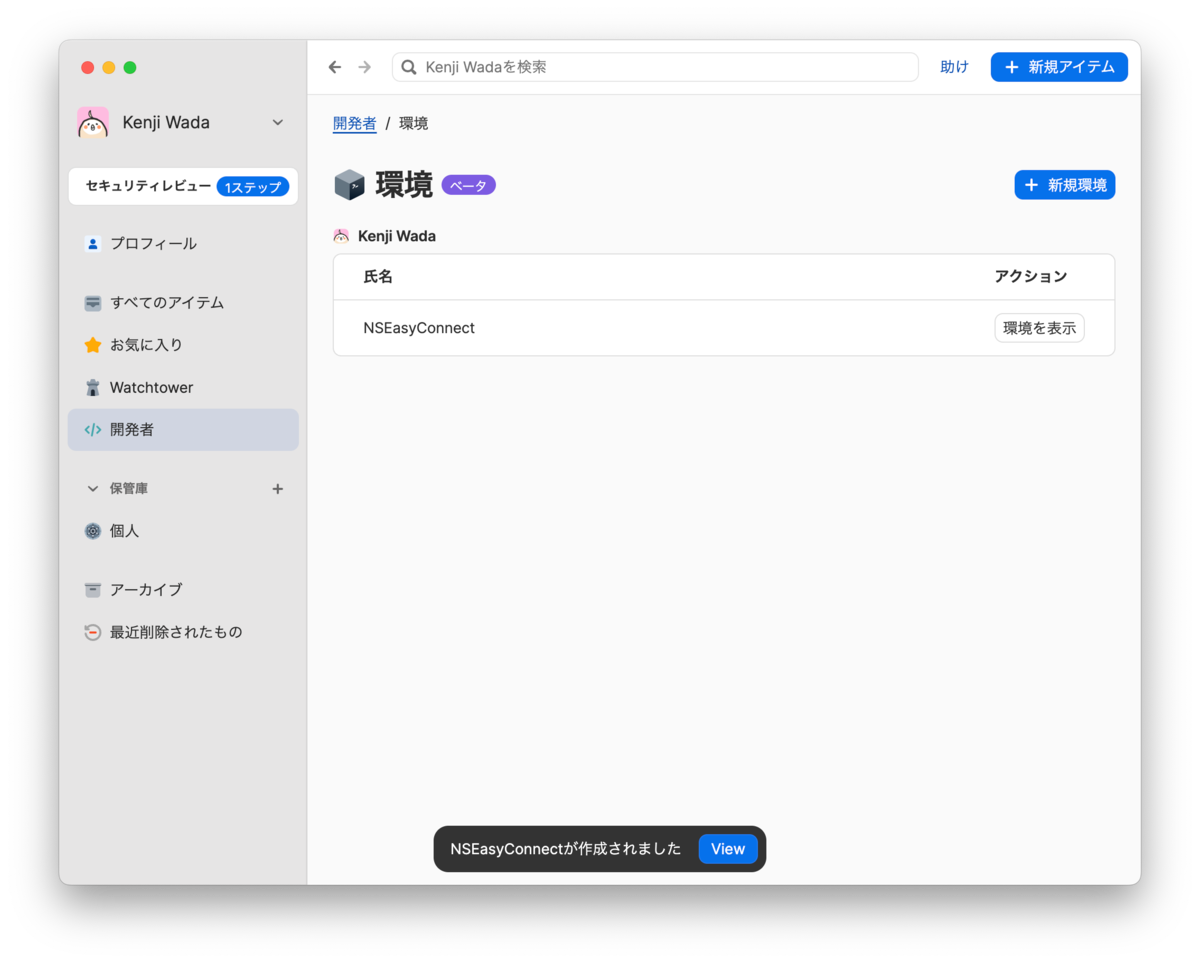Click the 最近削除されたもの icon
The height and width of the screenshot is (963, 1200).
(x=93, y=632)
